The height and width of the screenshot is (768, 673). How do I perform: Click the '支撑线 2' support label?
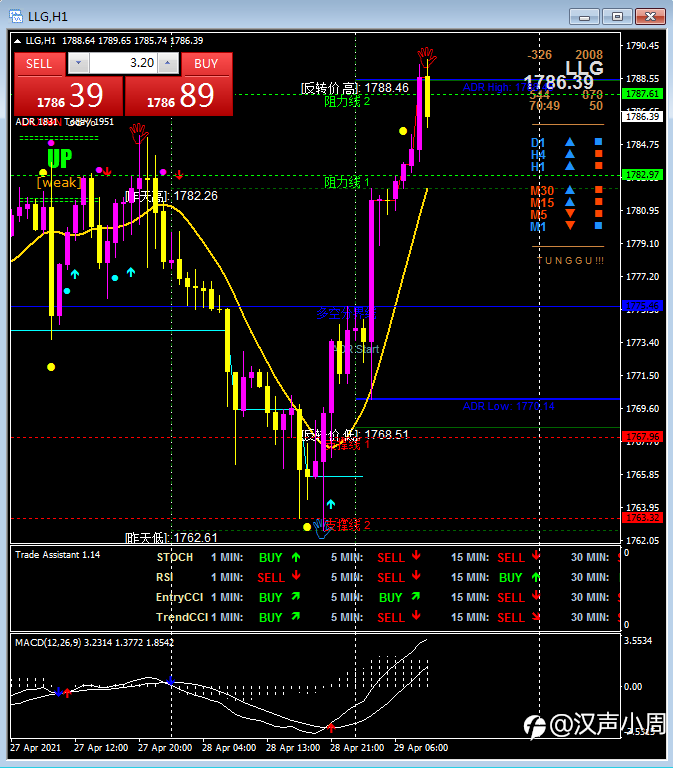coord(348,526)
